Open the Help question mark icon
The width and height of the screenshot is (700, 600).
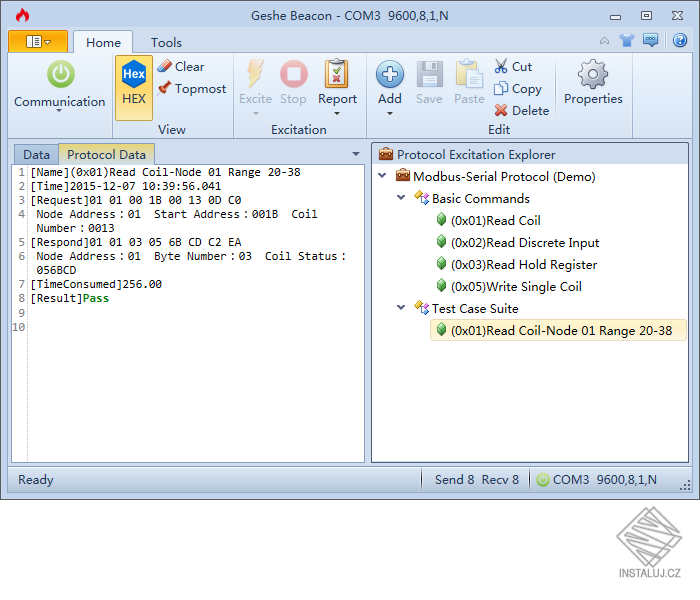click(679, 40)
